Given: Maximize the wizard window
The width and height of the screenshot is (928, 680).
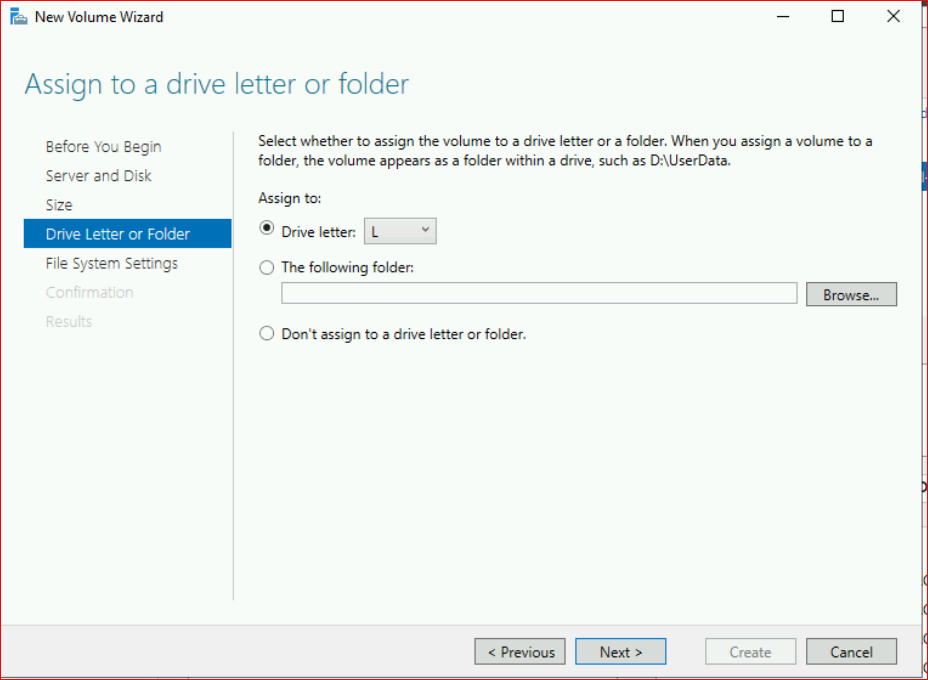Looking at the screenshot, I should (x=838, y=17).
